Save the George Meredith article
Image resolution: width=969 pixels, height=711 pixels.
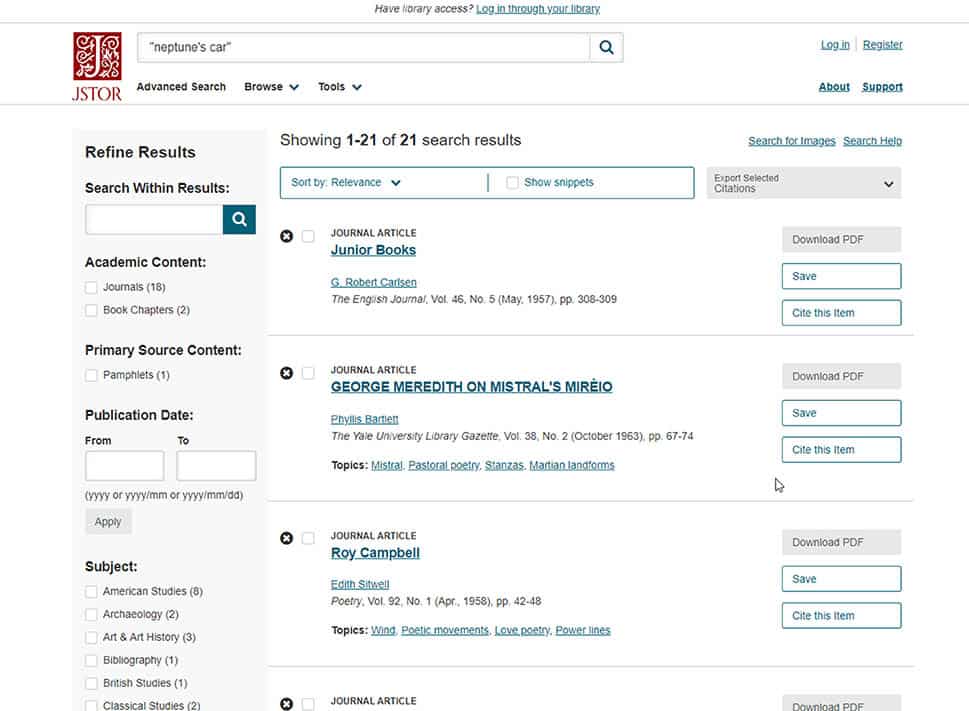tap(841, 413)
